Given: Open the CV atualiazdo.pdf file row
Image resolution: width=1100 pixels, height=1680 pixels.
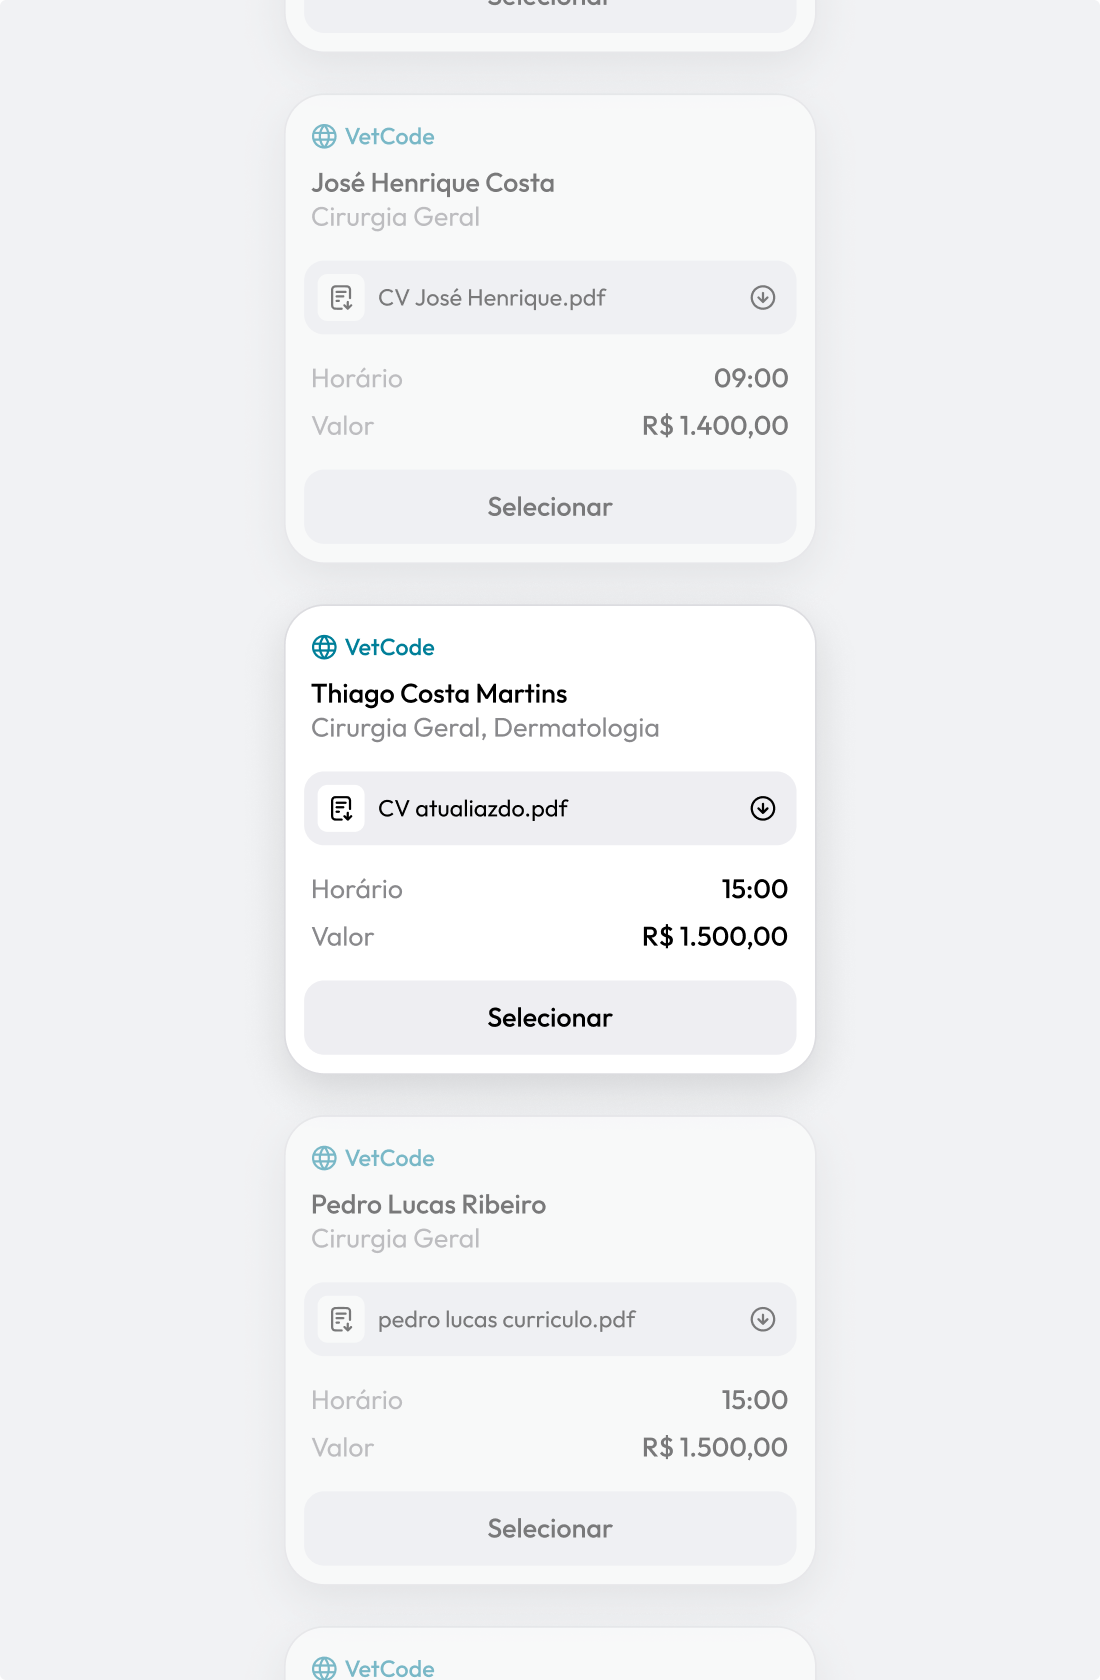Looking at the screenshot, I should tap(550, 809).
